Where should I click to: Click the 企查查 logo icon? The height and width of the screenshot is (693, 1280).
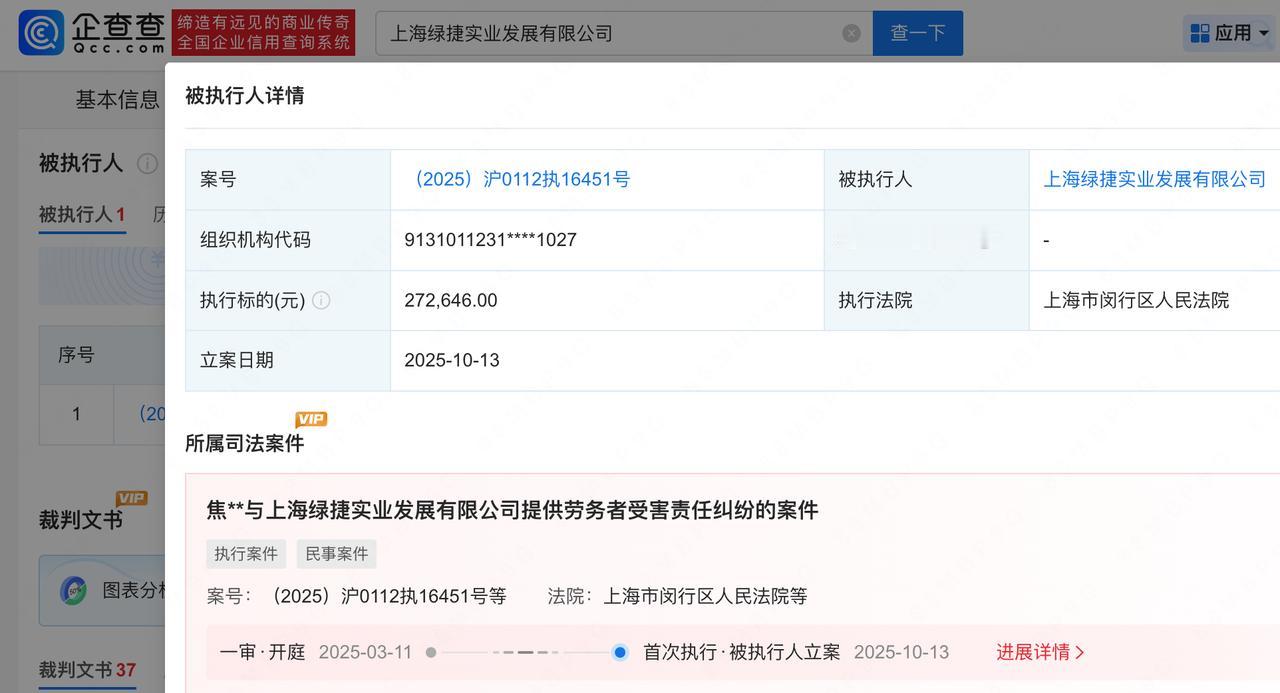pyautogui.click(x=38, y=32)
